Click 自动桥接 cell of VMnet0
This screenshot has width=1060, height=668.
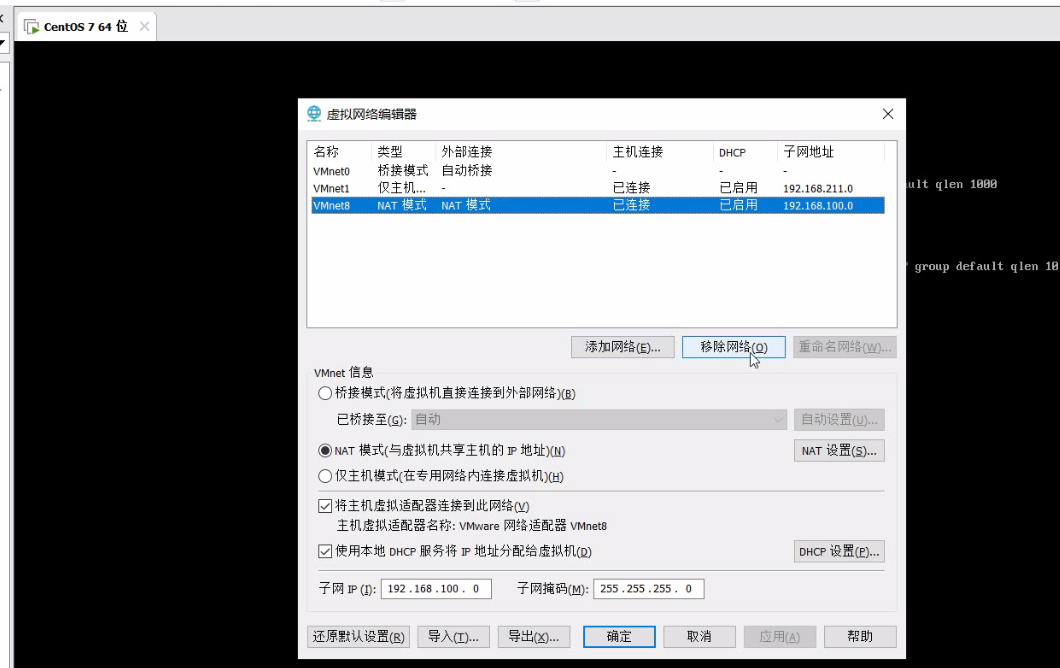pyautogui.click(x=466, y=170)
